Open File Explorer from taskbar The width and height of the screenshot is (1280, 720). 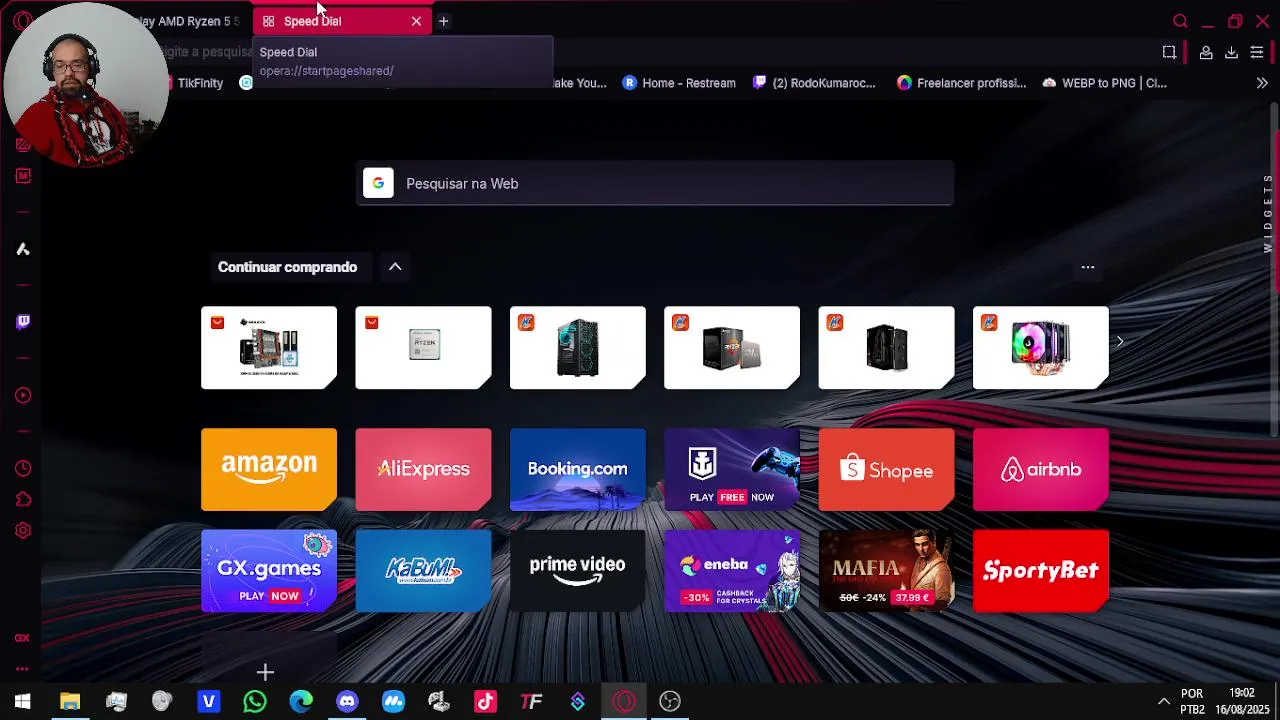(70, 701)
